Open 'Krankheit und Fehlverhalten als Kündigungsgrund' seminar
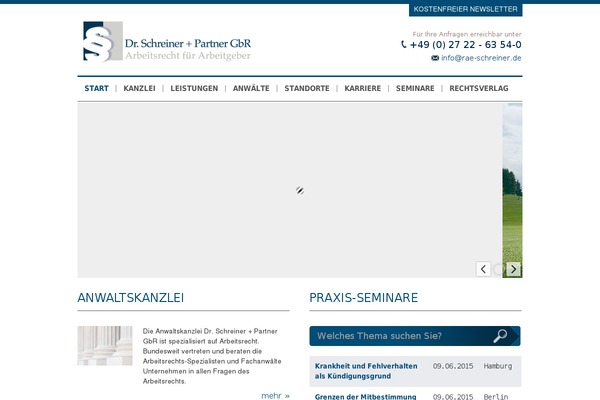The image size is (600, 400). click(x=366, y=371)
